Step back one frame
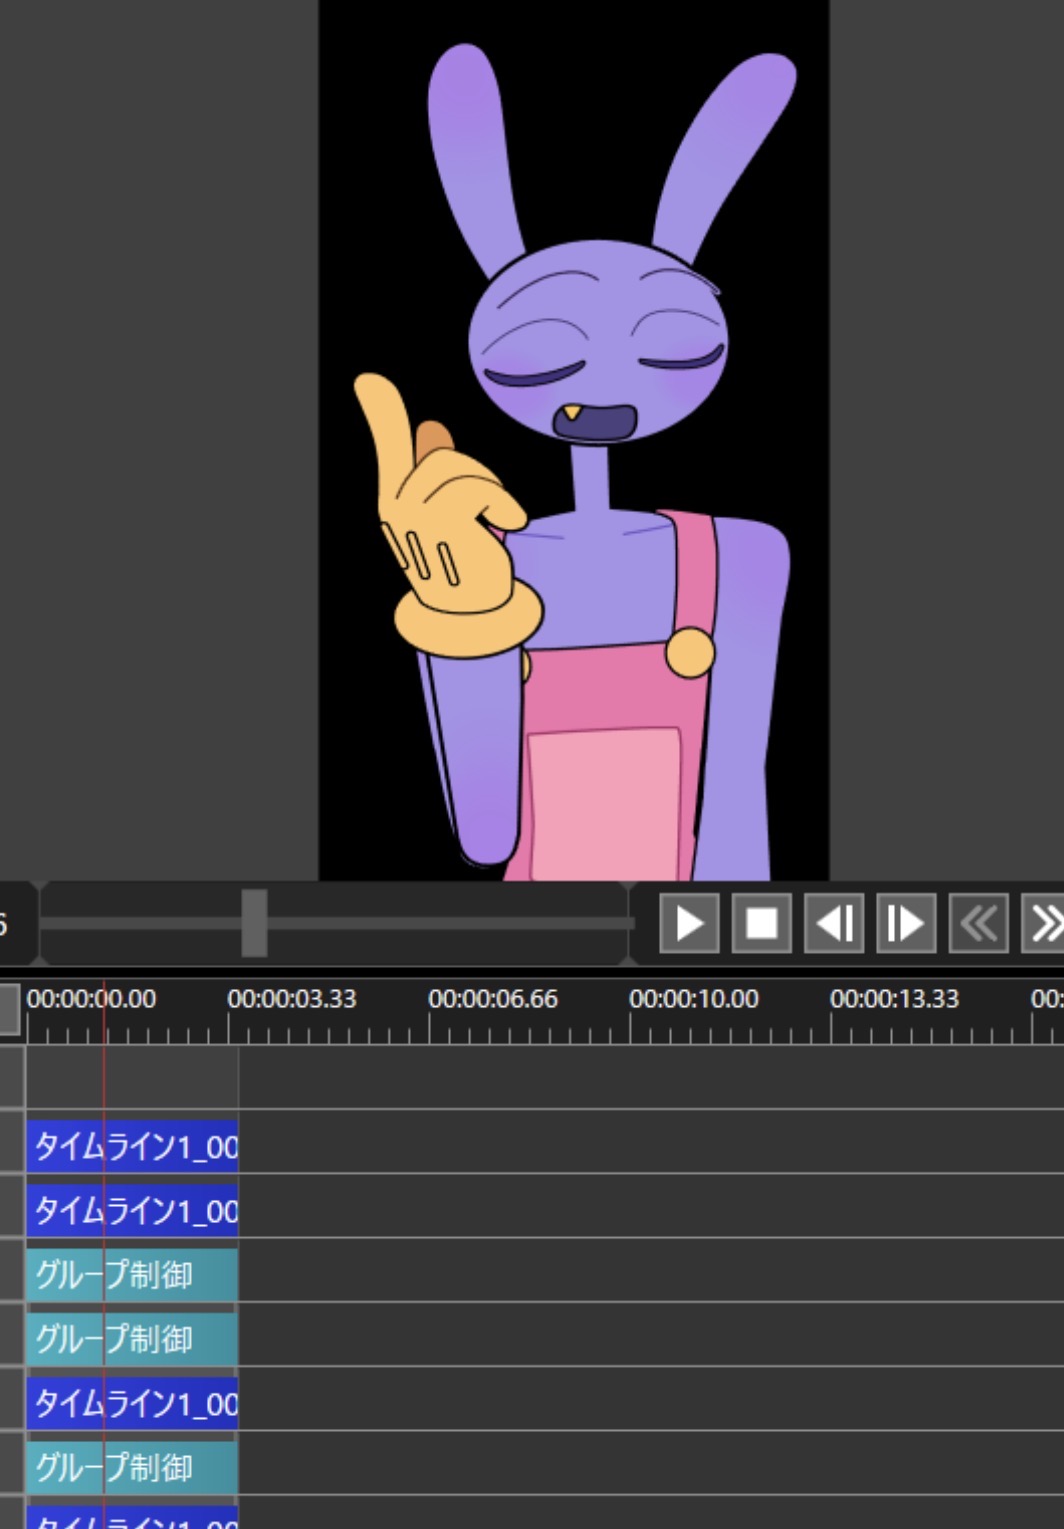 (x=834, y=923)
